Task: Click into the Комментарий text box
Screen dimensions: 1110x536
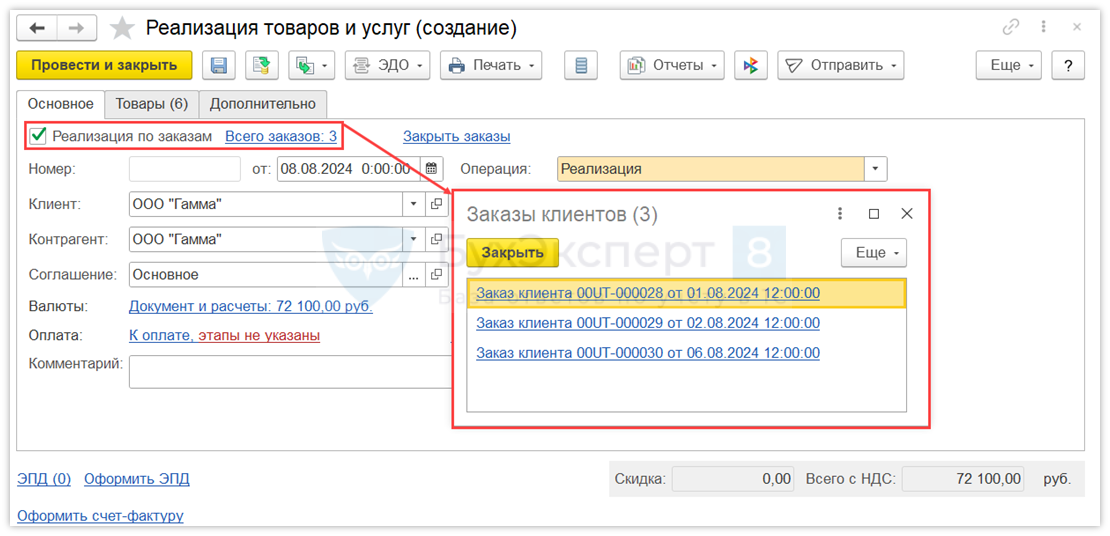Action: coord(290,372)
